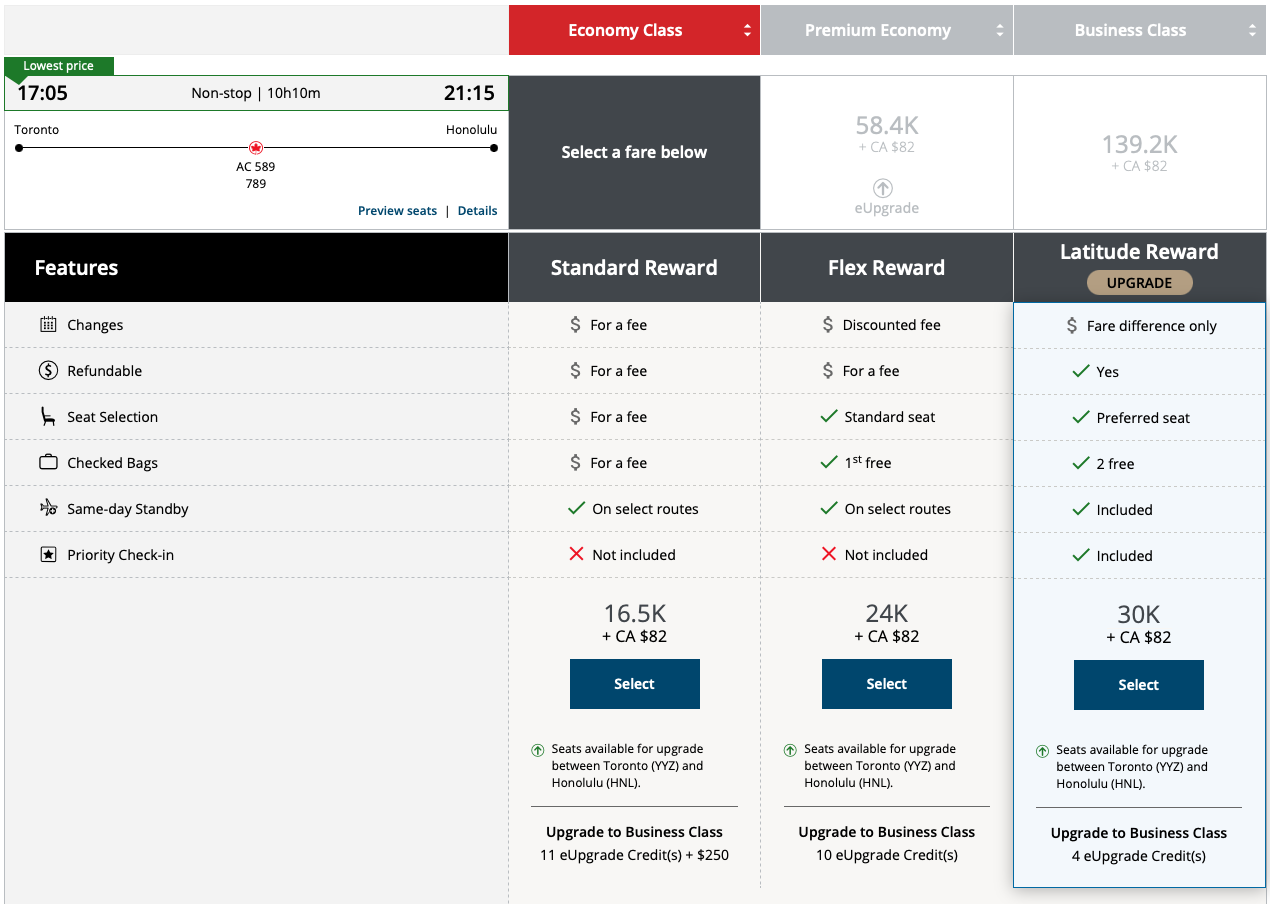Click the UPGRADE badge on Latitude Reward
Image resolution: width=1270 pixels, height=904 pixels.
1139,283
